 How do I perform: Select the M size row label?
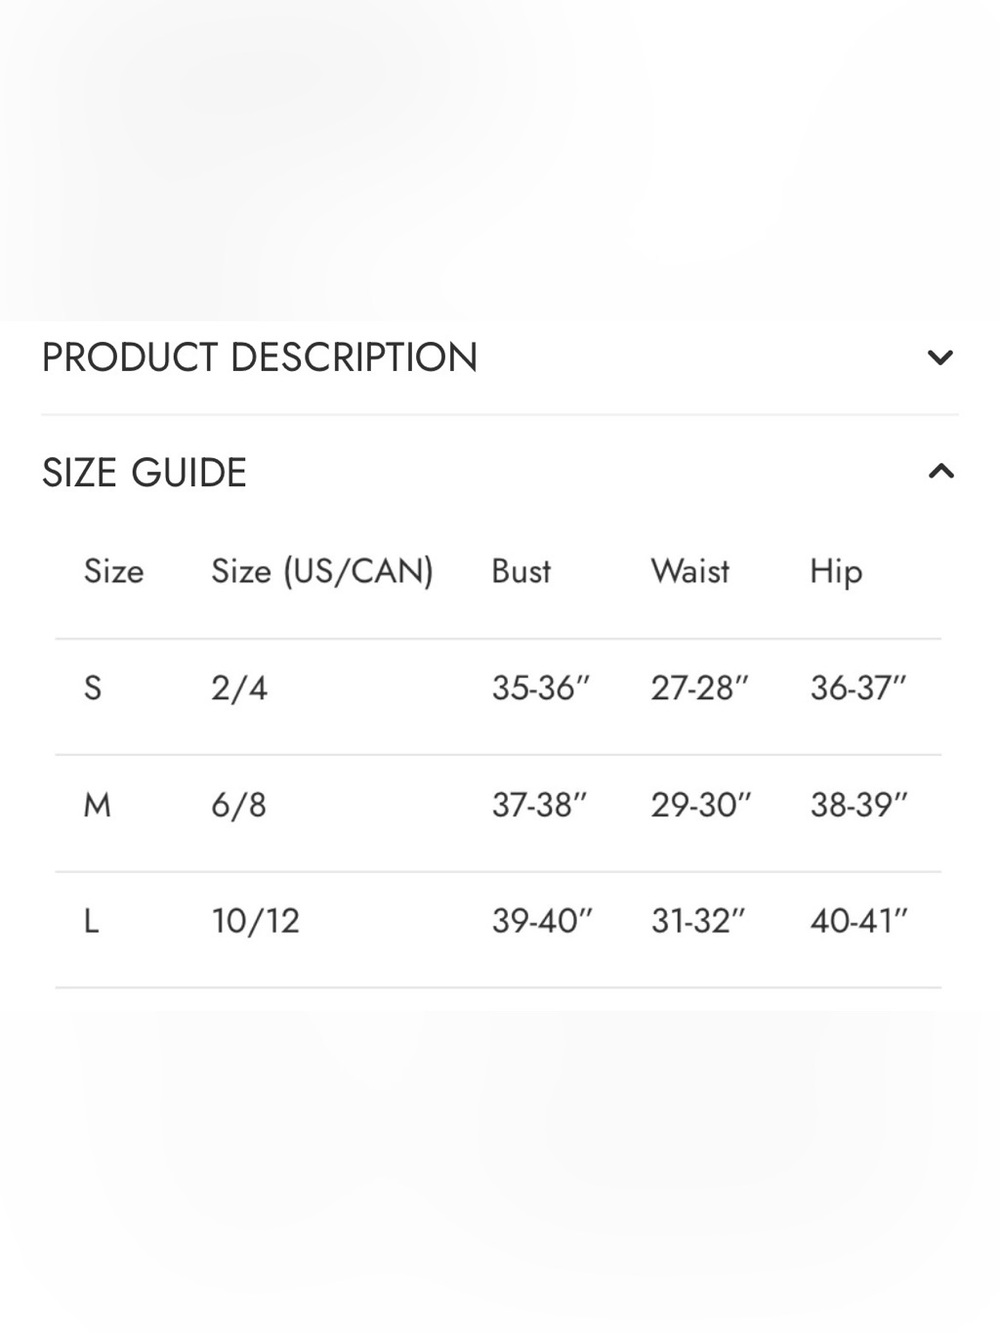coord(97,805)
